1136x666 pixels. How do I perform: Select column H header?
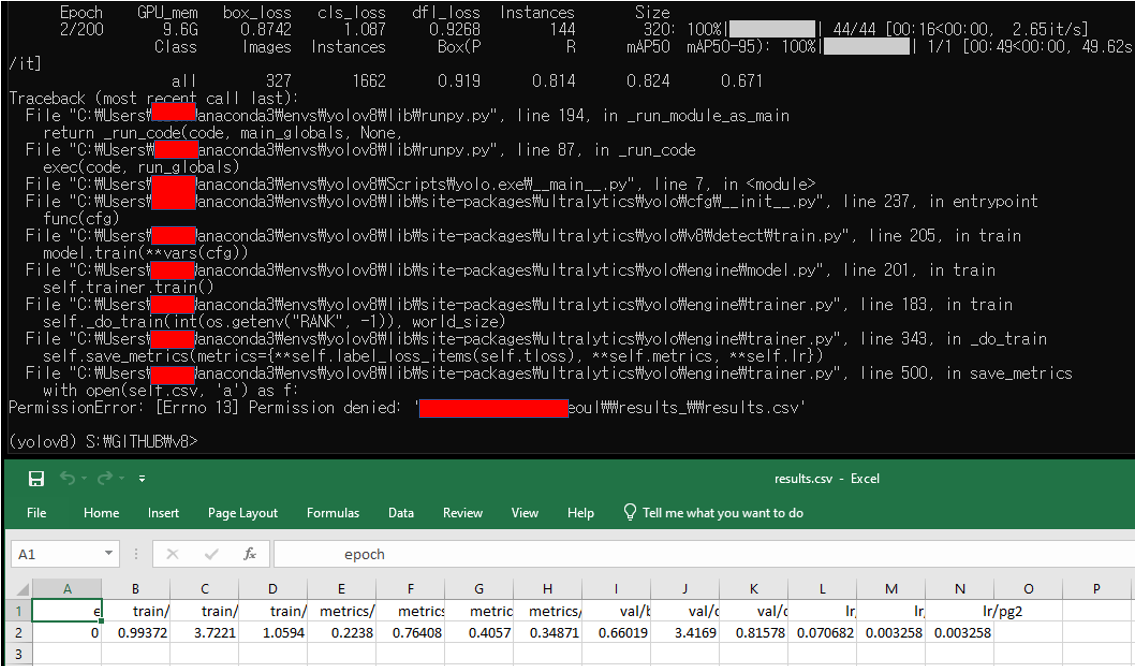[x=548, y=588]
